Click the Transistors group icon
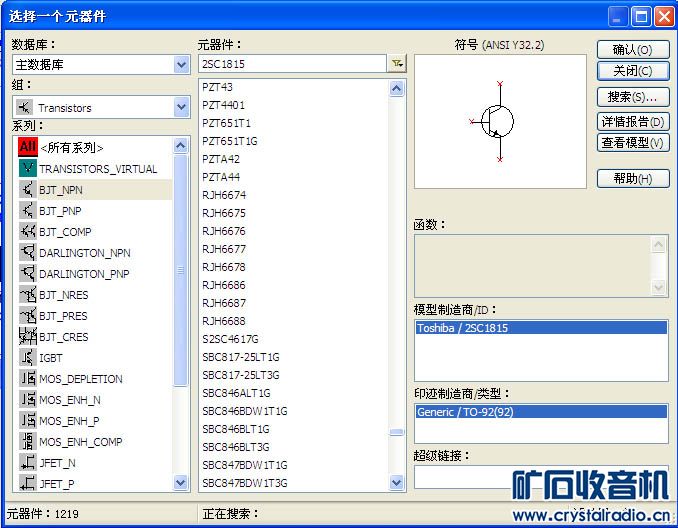This screenshot has width=678, height=528. (x=25, y=107)
